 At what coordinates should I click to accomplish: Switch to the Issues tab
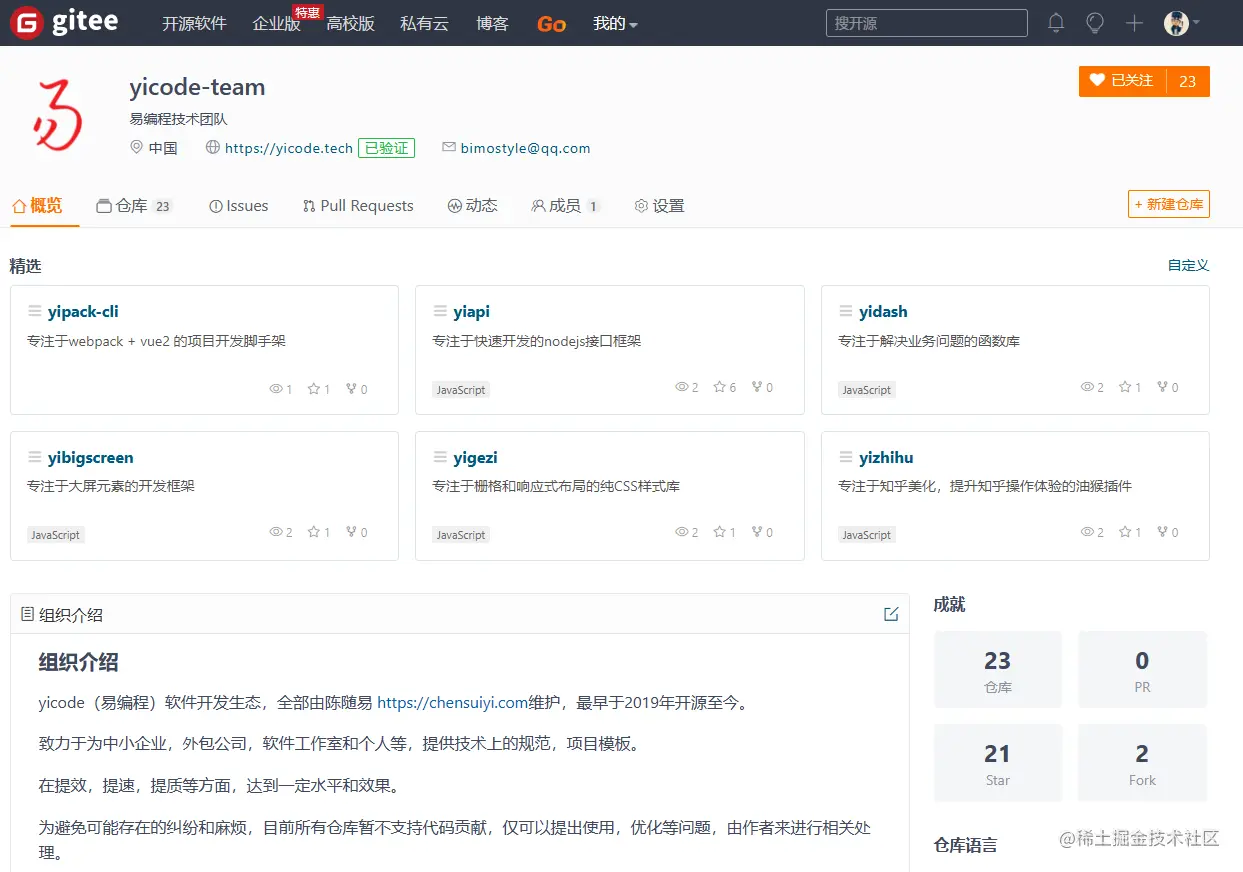click(x=238, y=205)
